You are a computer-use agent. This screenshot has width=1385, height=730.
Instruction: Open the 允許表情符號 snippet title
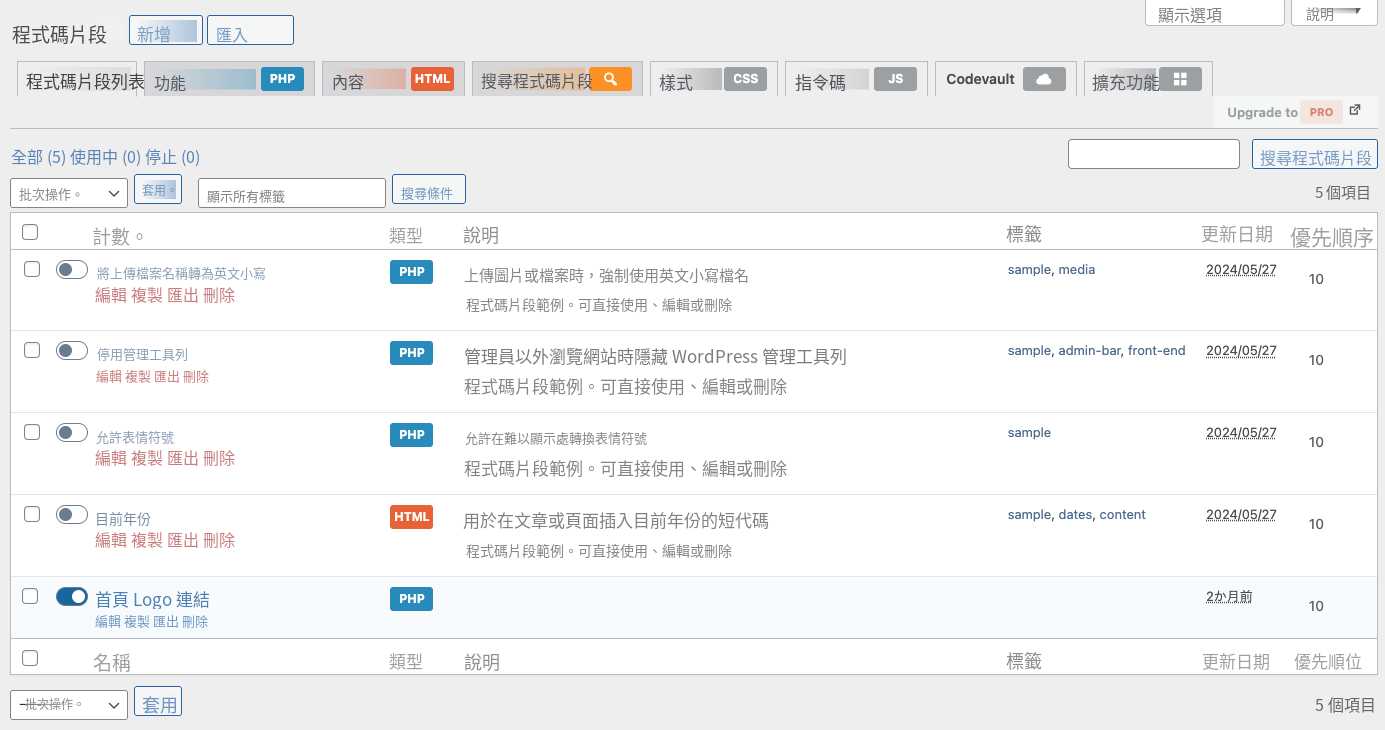coord(135,437)
